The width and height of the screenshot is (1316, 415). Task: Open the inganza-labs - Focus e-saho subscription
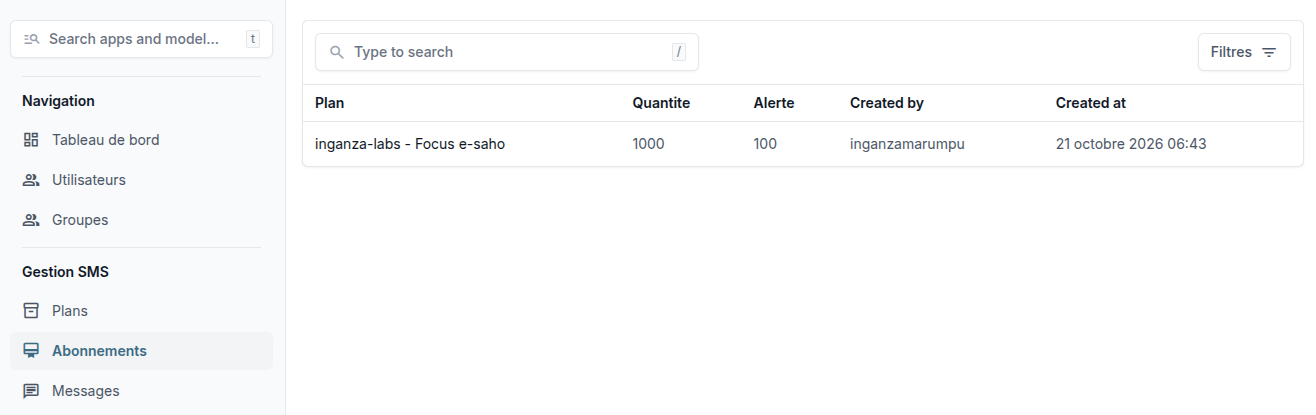click(x=410, y=144)
